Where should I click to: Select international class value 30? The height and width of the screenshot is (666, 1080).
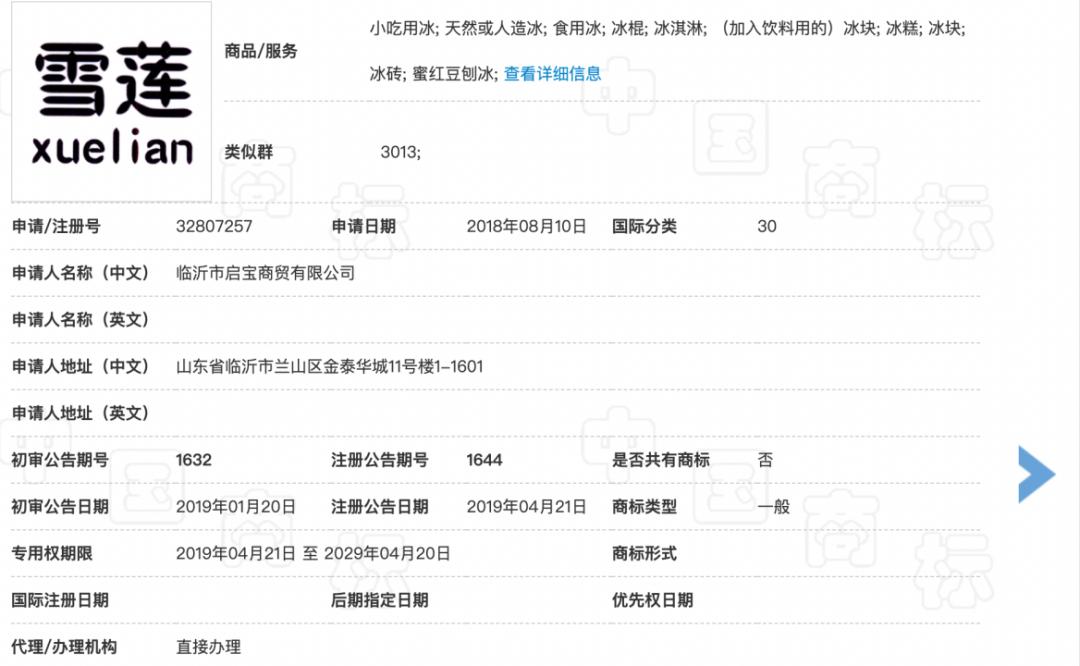tap(767, 226)
